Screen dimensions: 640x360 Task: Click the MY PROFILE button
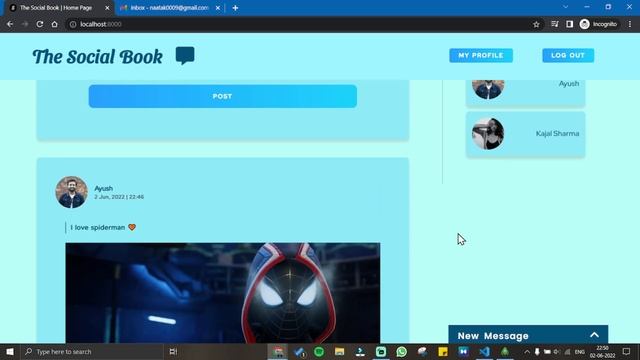click(x=481, y=56)
